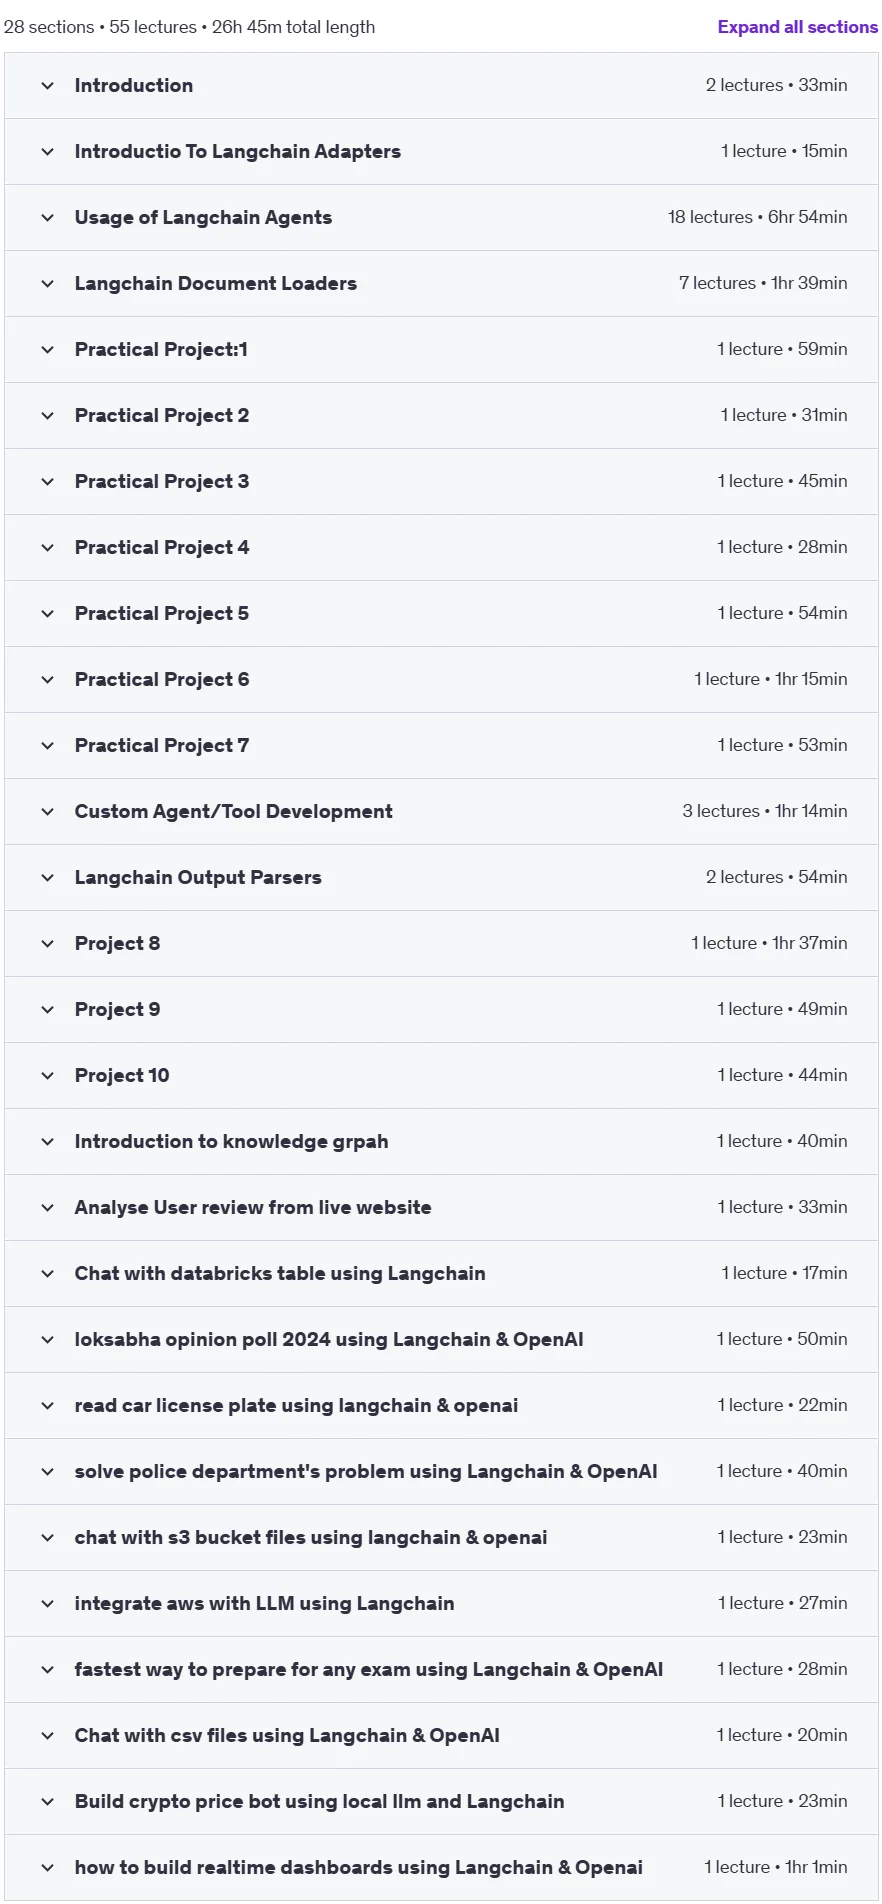Click loksabha opinion poll 2024 section title
Viewport: 882px width, 1904px height.
point(329,1340)
